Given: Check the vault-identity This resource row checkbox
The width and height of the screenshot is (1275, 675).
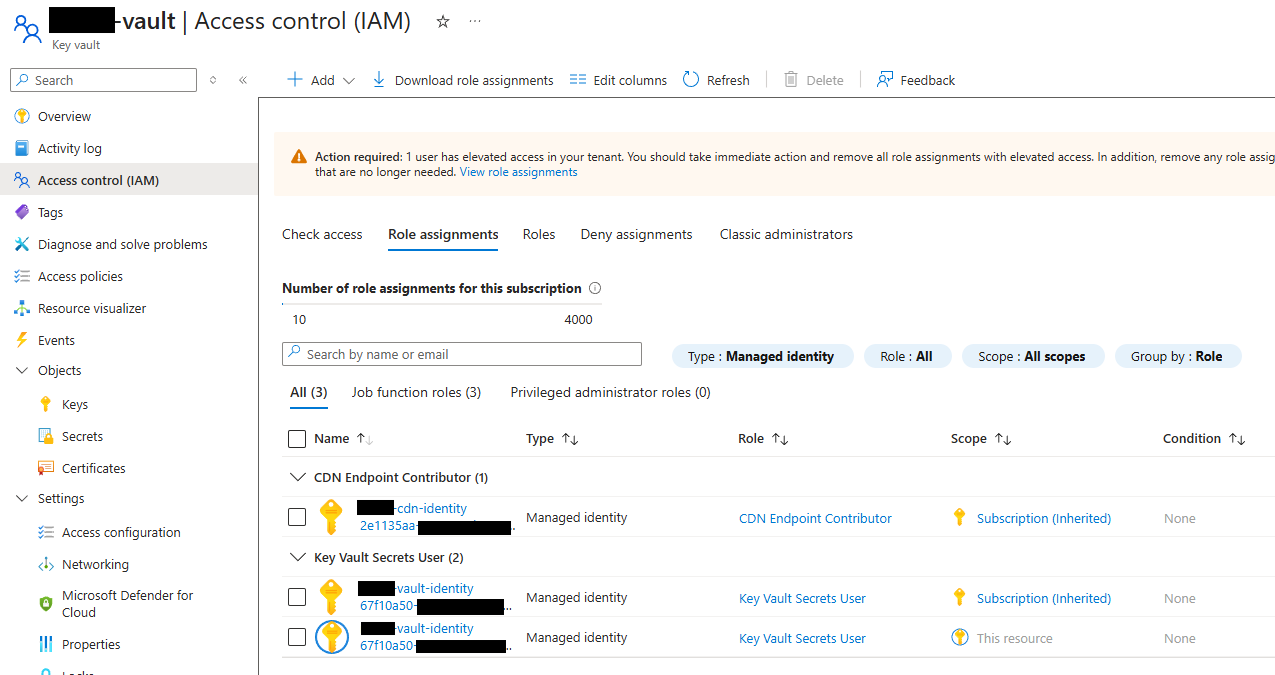Looking at the screenshot, I should (x=297, y=637).
